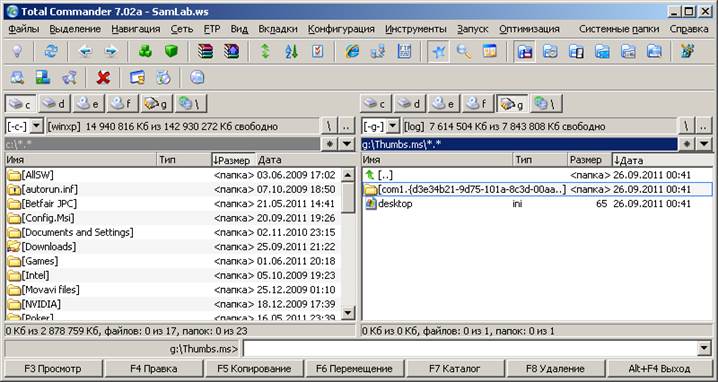The width and height of the screenshot is (718, 382).
Task: Switch right panel to drive f
Action: tap(478, 104)
